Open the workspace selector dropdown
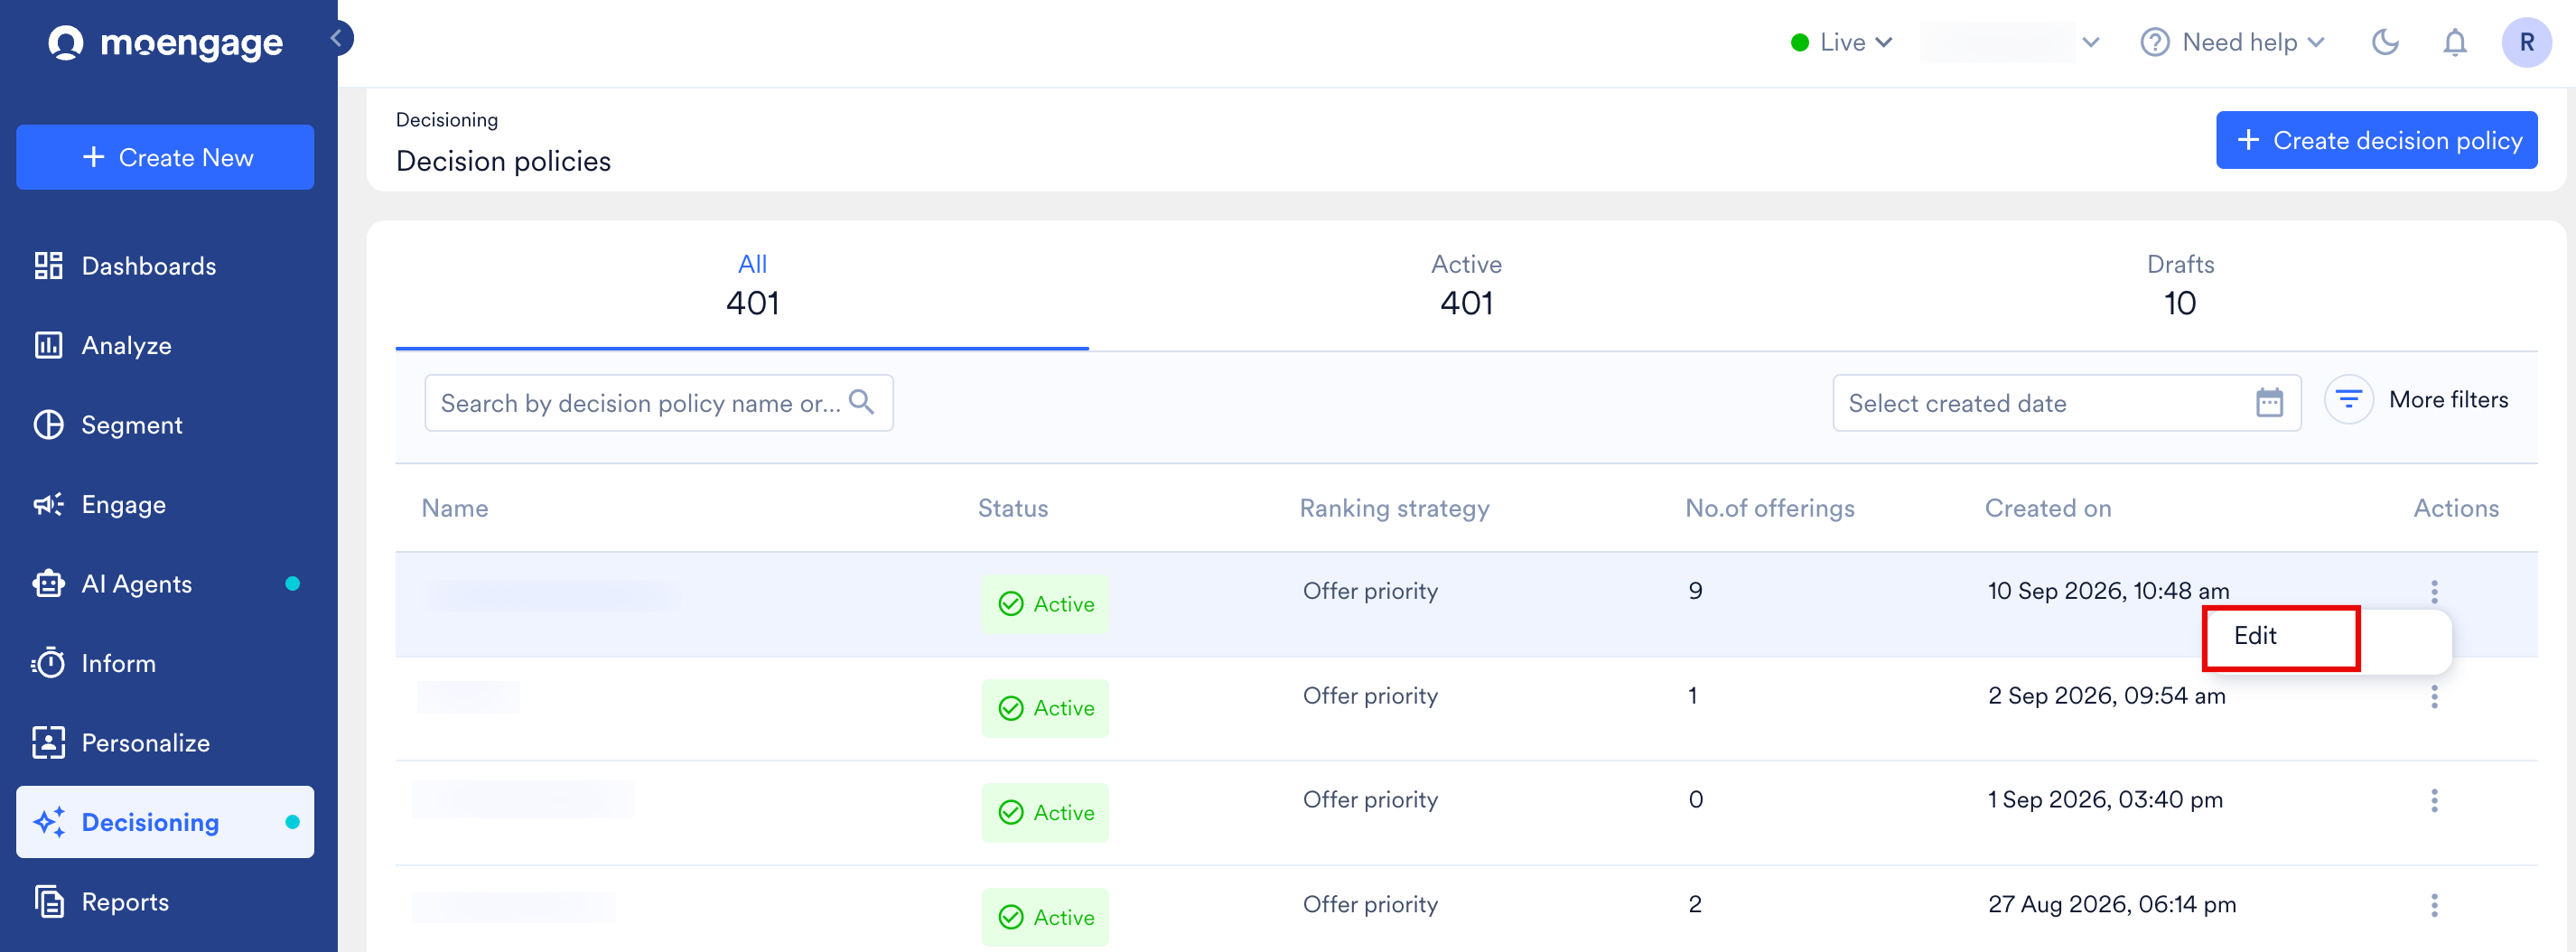The width and height of the screenshot is (2576, 952). pos(2009,42)
